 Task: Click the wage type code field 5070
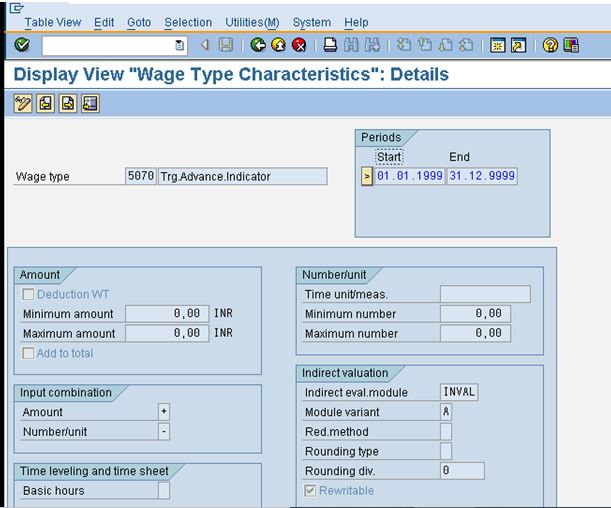click(x=141, y=176)
